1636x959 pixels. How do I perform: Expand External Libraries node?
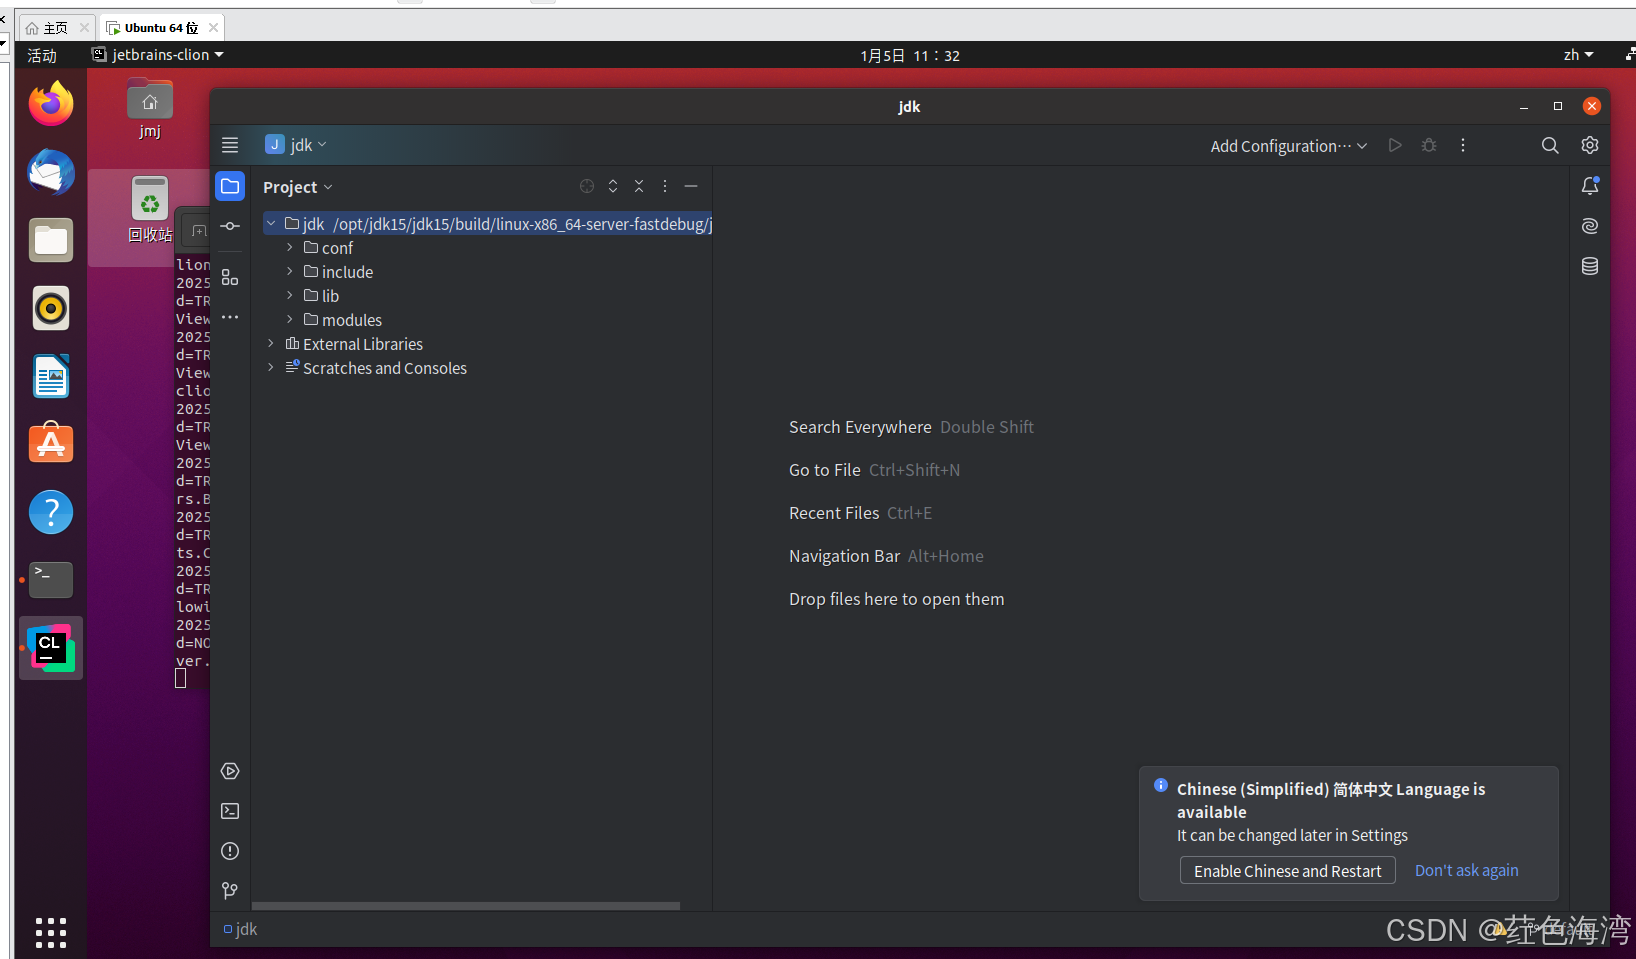point(271,343)
